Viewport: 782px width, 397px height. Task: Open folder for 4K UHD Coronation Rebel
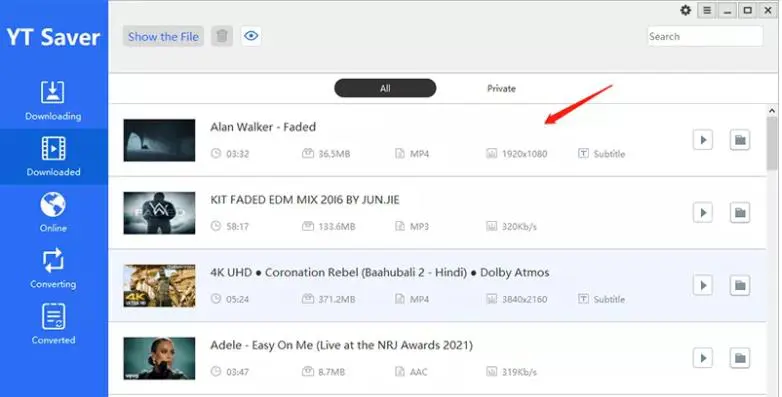click(740, 285)
